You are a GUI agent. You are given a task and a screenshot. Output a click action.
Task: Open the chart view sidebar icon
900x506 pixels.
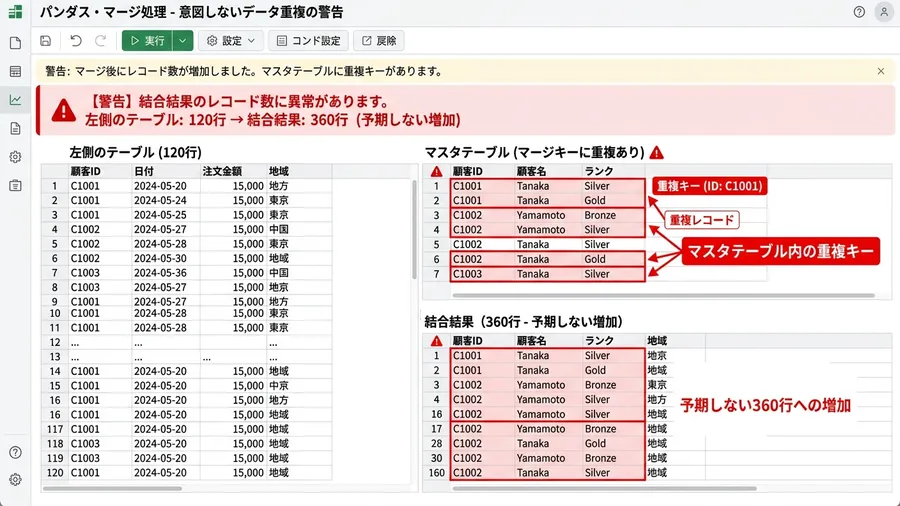tap(15, 100)
